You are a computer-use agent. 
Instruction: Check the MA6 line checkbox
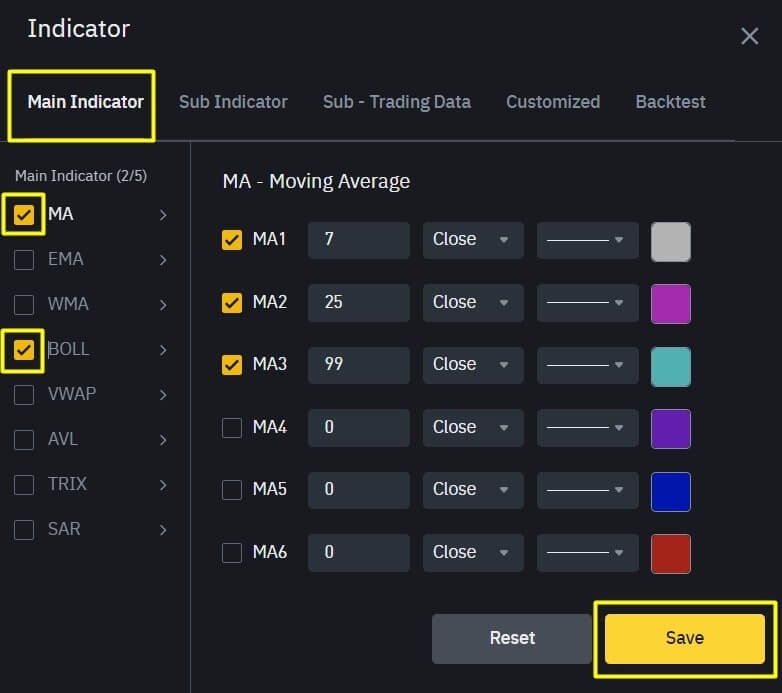pos(232,552)
